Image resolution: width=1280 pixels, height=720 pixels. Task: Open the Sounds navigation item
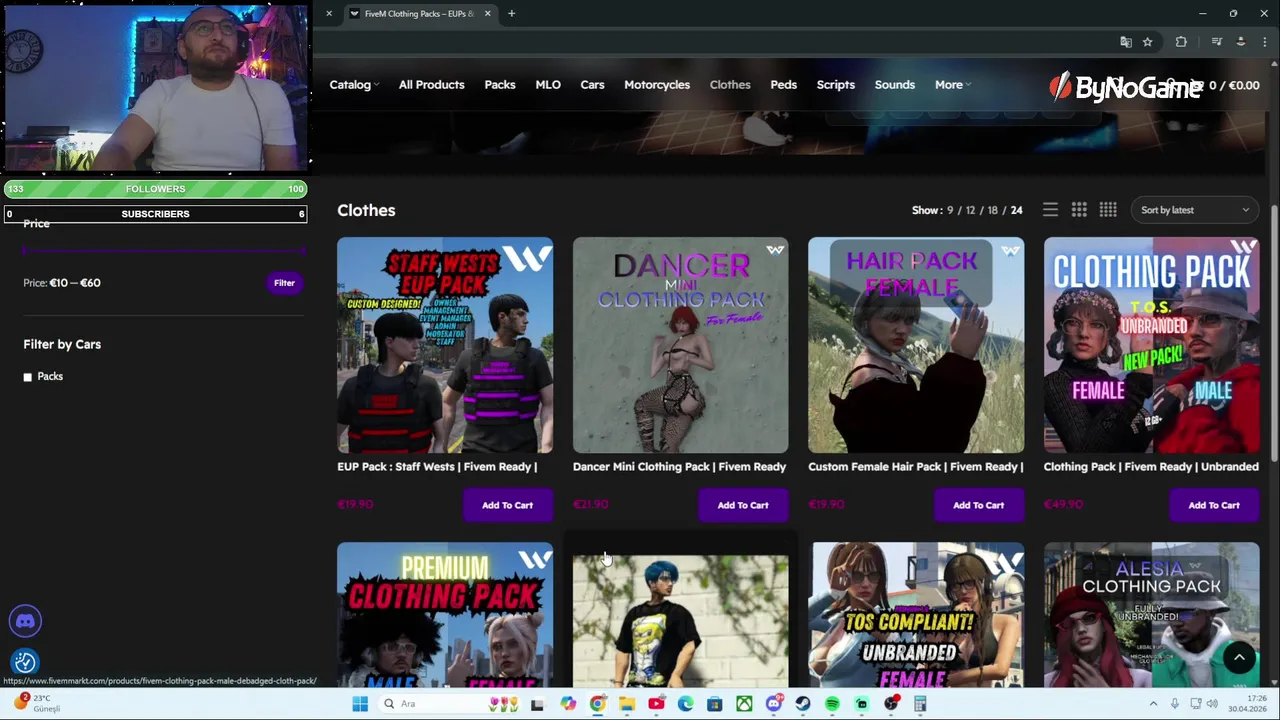coord(895,85)
